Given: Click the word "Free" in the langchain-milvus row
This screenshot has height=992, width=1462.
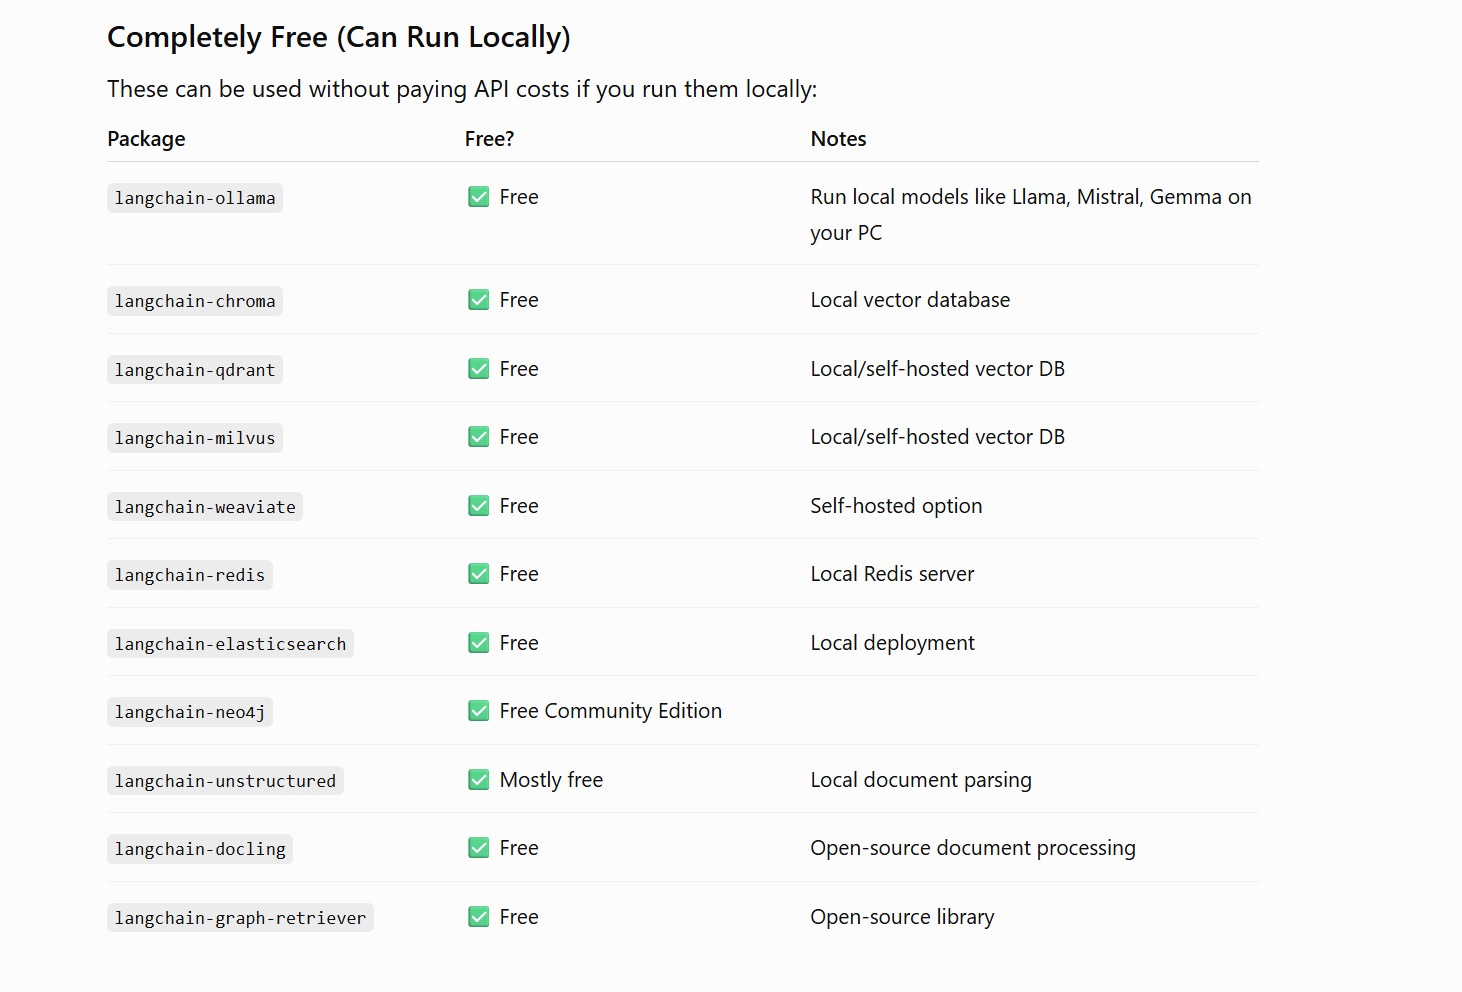Looking at the screenshot, I should (519, 437).
